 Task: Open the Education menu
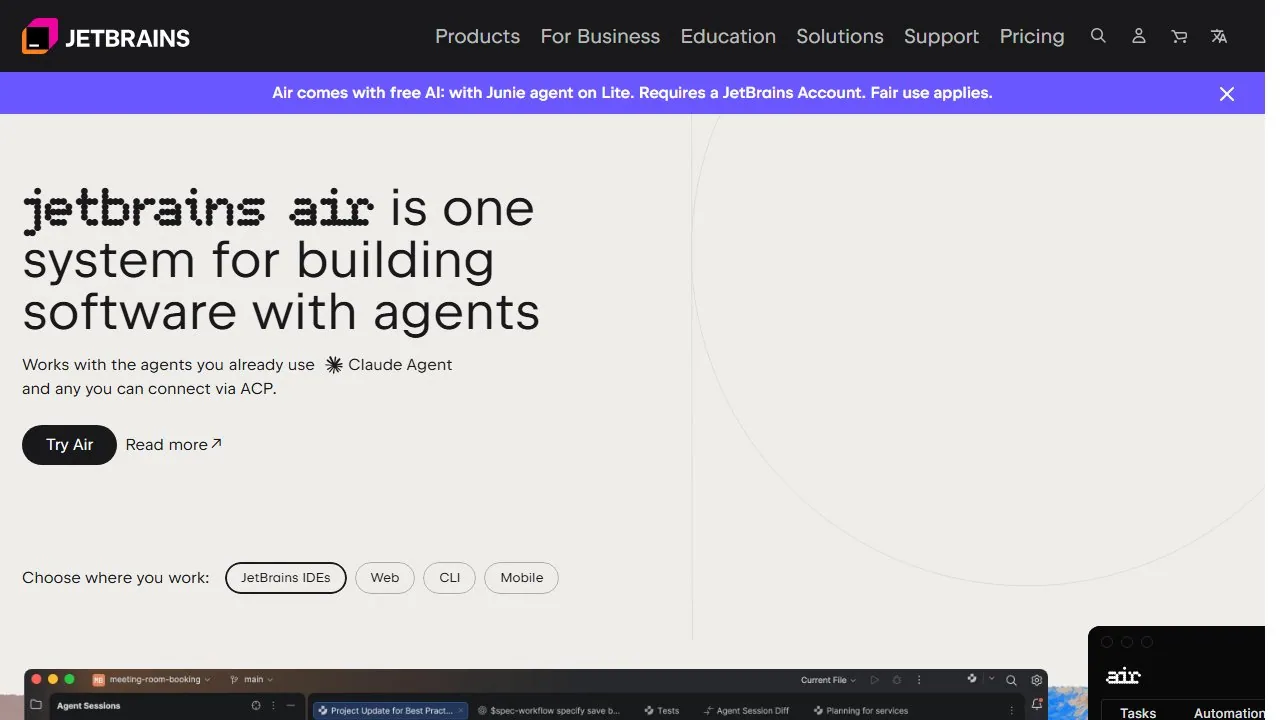click(x=728, y=36)
